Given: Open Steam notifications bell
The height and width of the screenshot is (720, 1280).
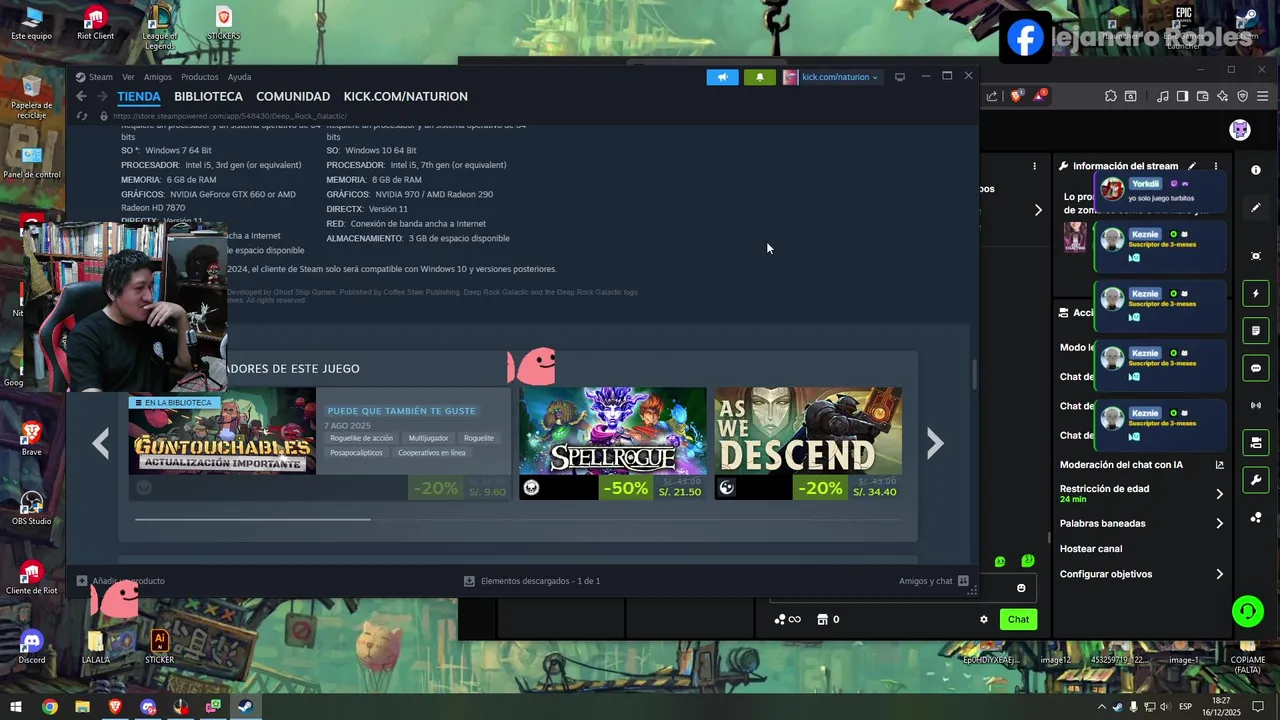Looking at the screenshot, I should [x=759, y=77].
